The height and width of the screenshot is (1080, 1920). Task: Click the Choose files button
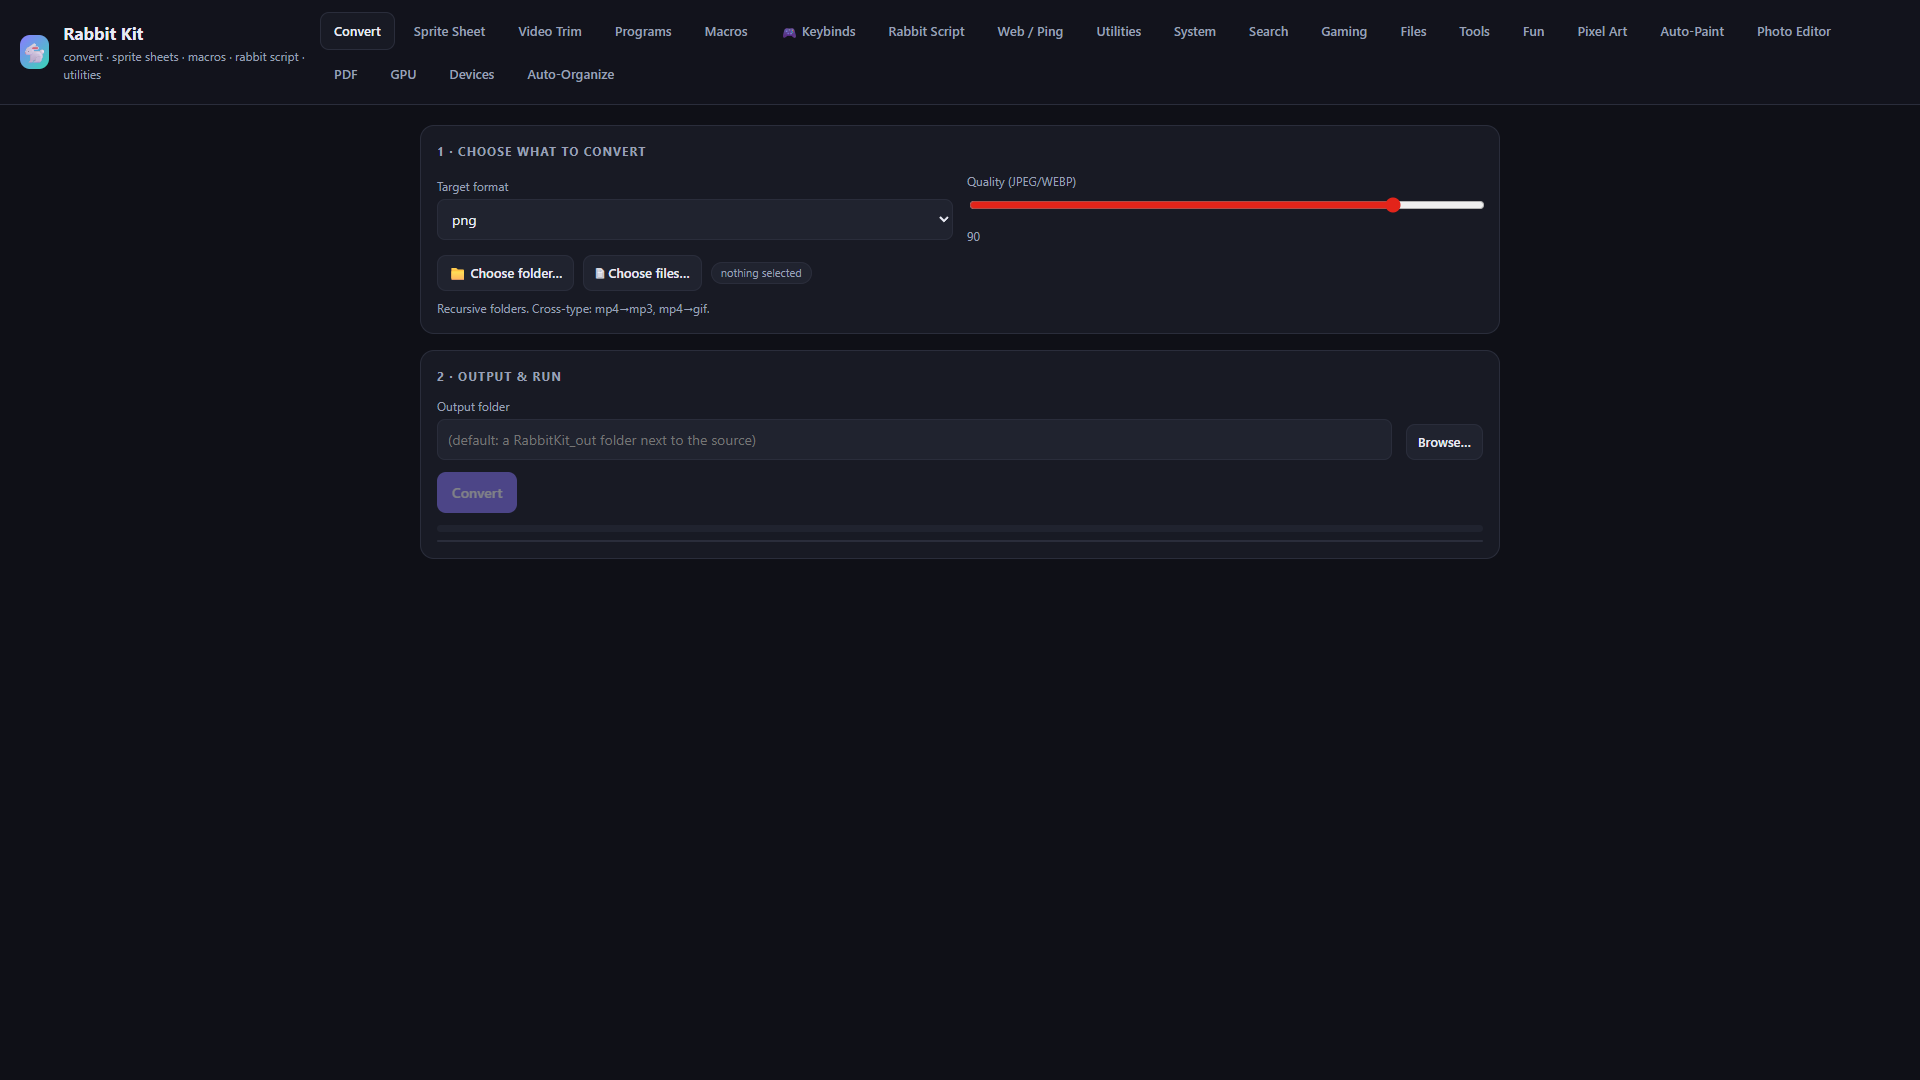pos(642,273)
